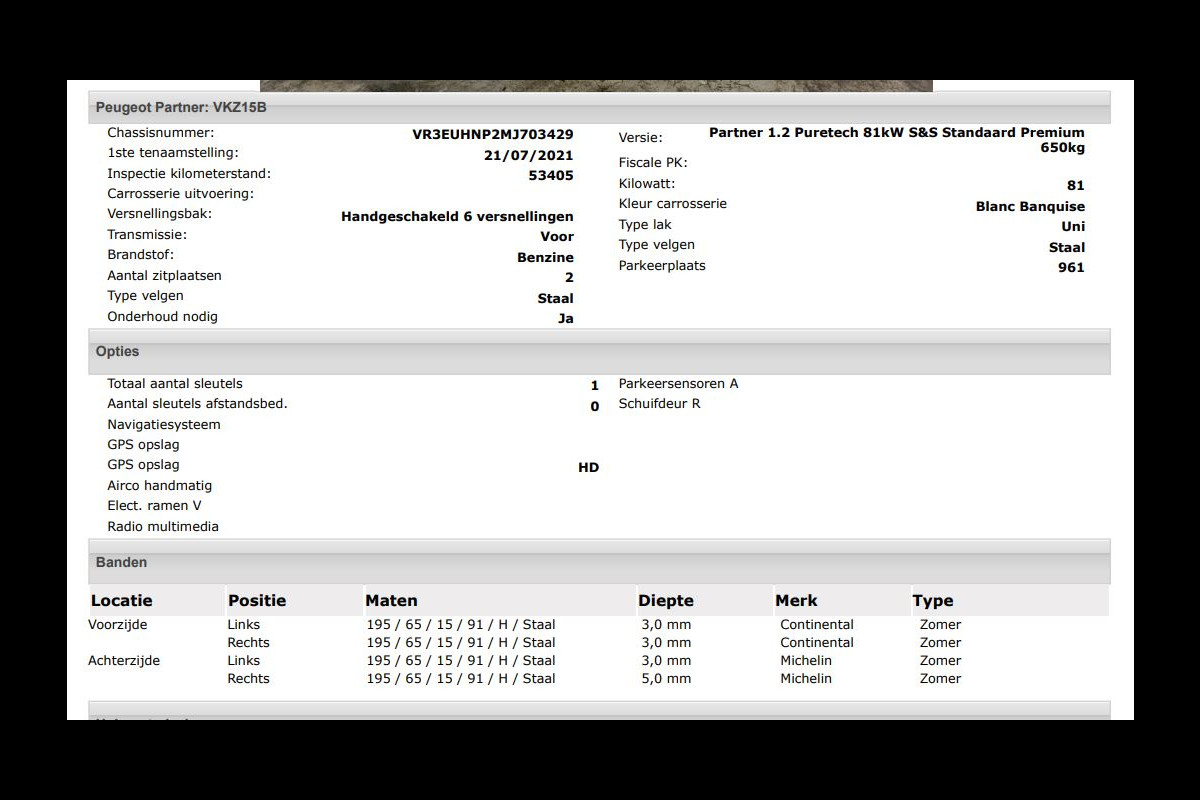Click the Opties section header
The height and width of the screenshot is (800, 1200).
pyautogui.click(x=117, y=352)
